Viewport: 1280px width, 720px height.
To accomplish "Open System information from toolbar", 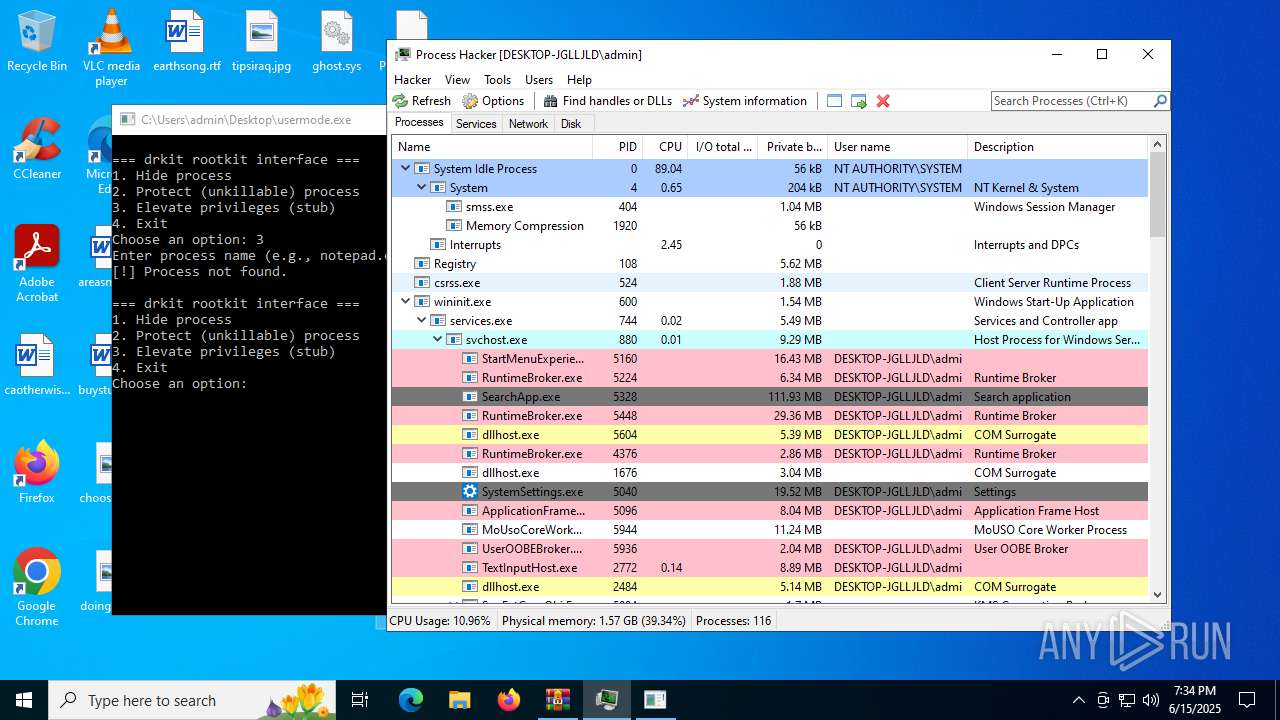I will (744, 101).
